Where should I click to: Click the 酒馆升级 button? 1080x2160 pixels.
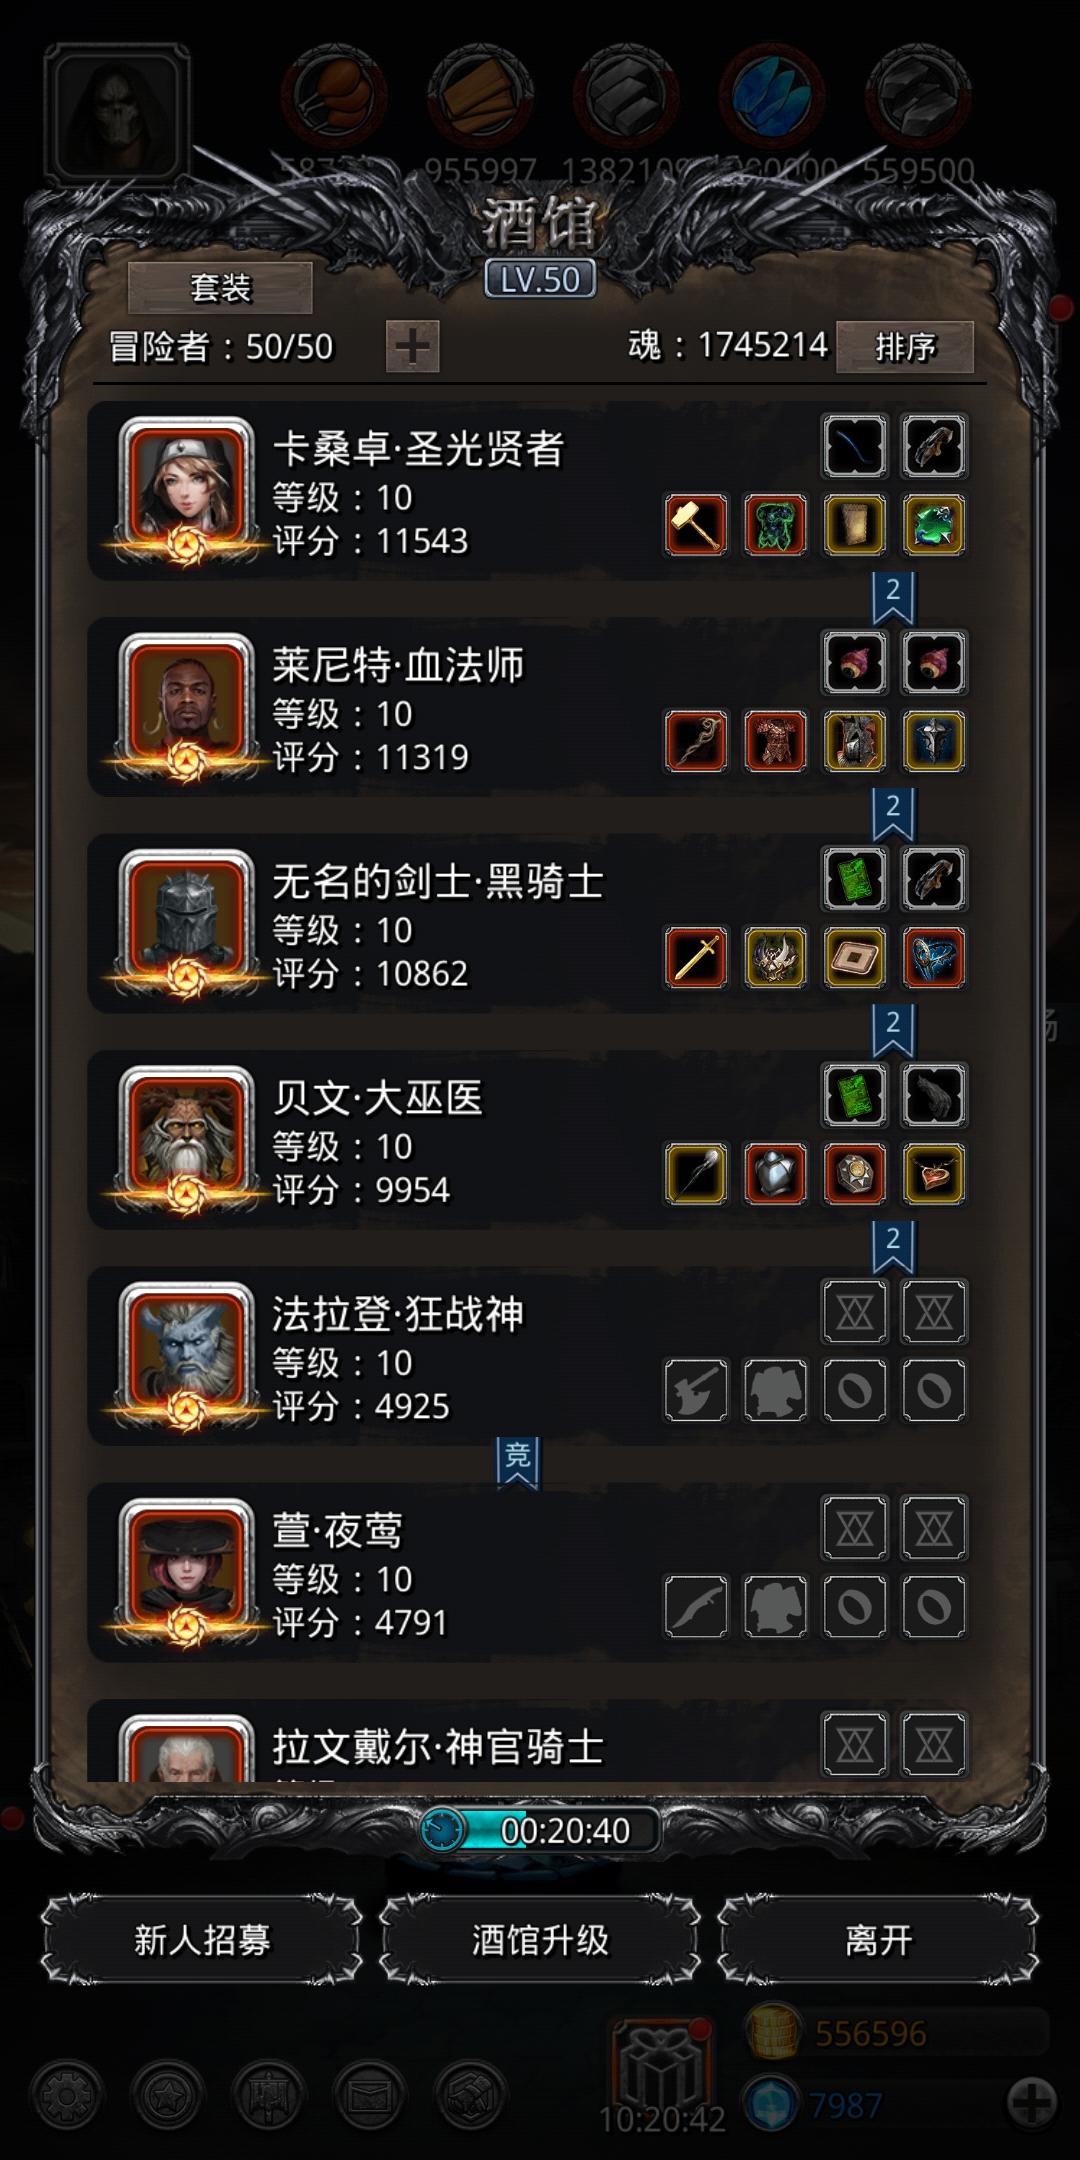(x=540, y=1939)
